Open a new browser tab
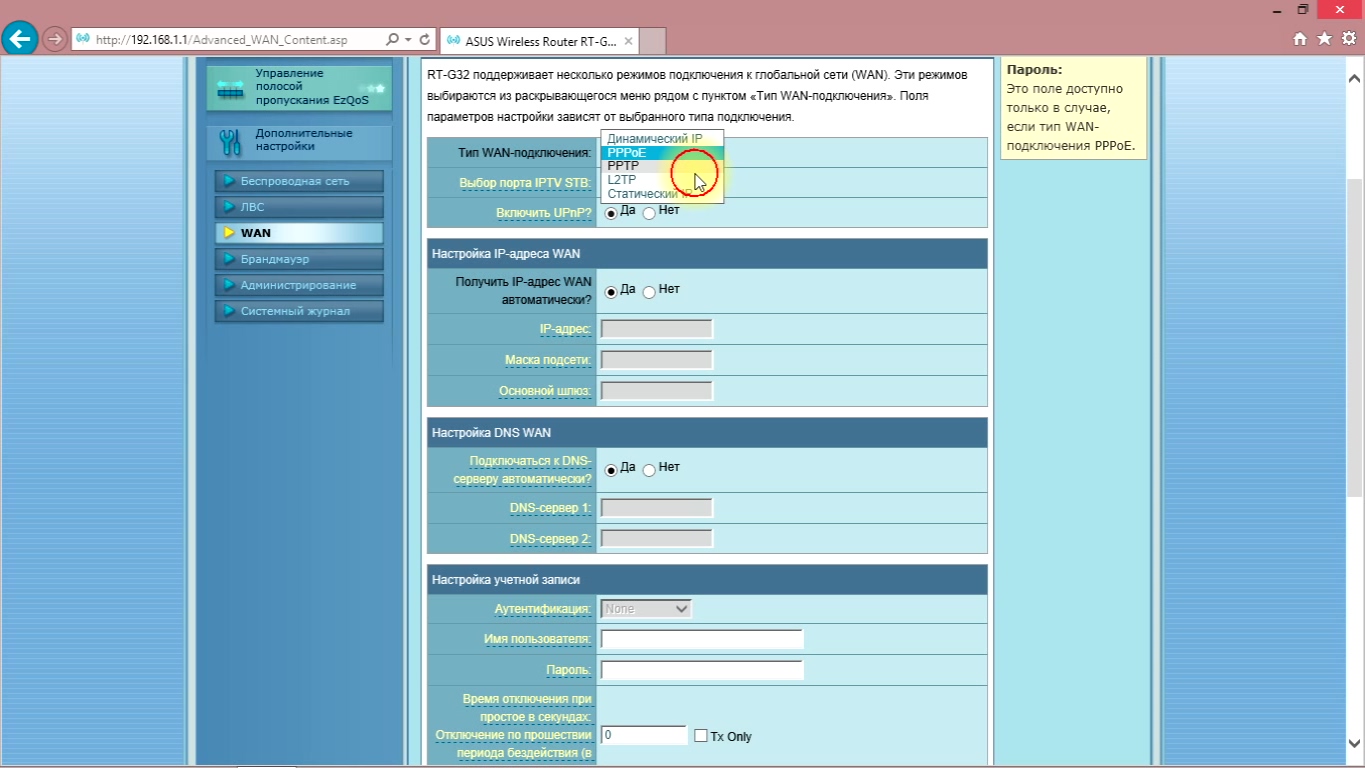This screenshot has height=768, width=1365. pos(652,41)
